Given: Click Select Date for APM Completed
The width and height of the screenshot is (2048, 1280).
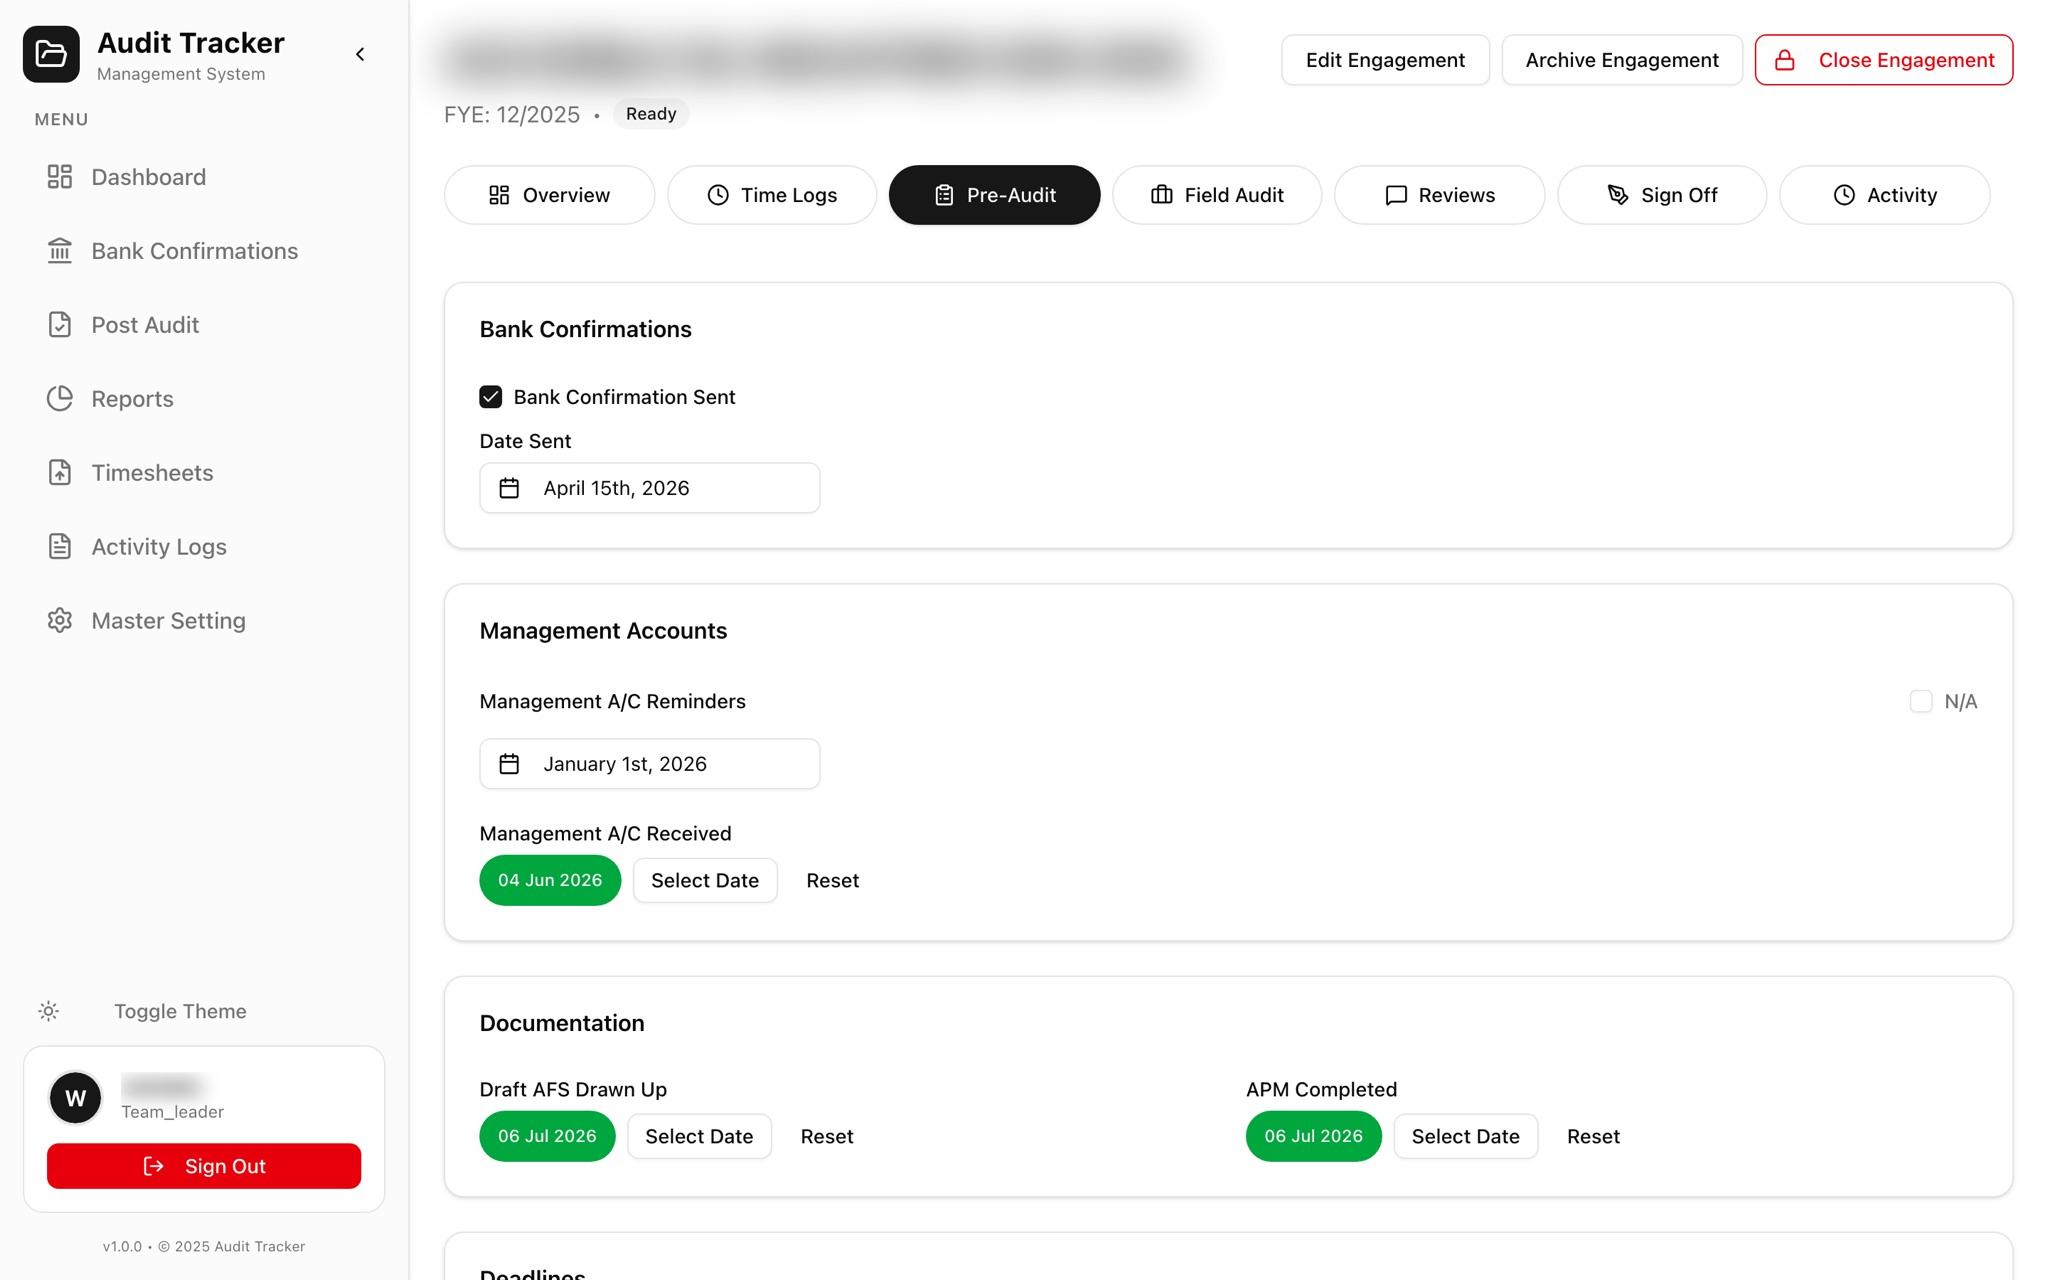Looking at the screenshot, I should coord(1465,1136).
